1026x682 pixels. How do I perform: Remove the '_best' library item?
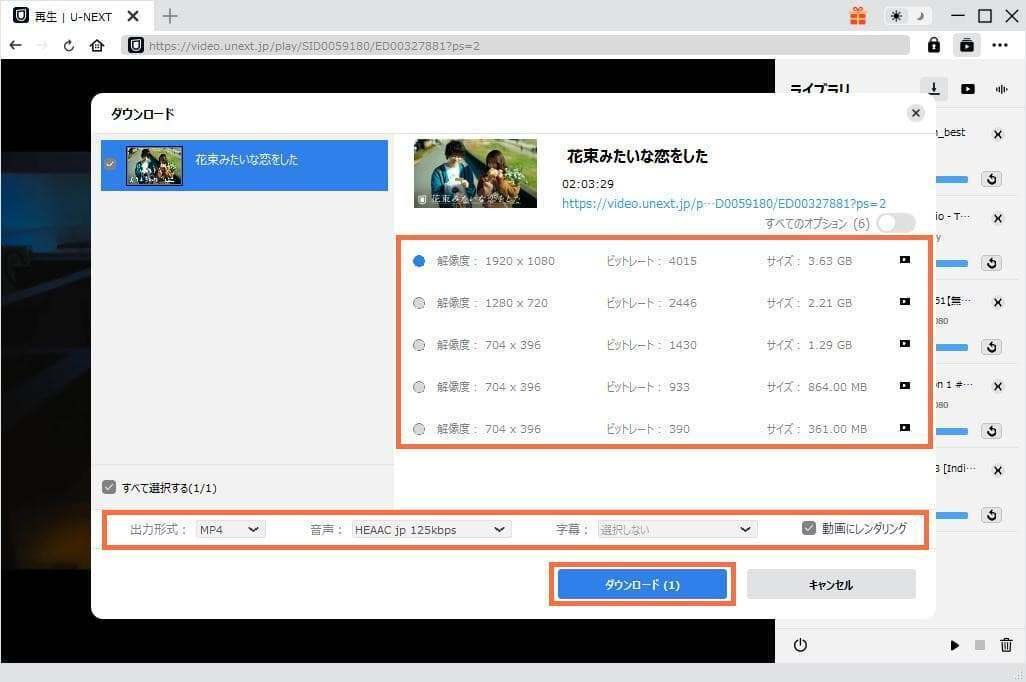click(x=998, y=134)
